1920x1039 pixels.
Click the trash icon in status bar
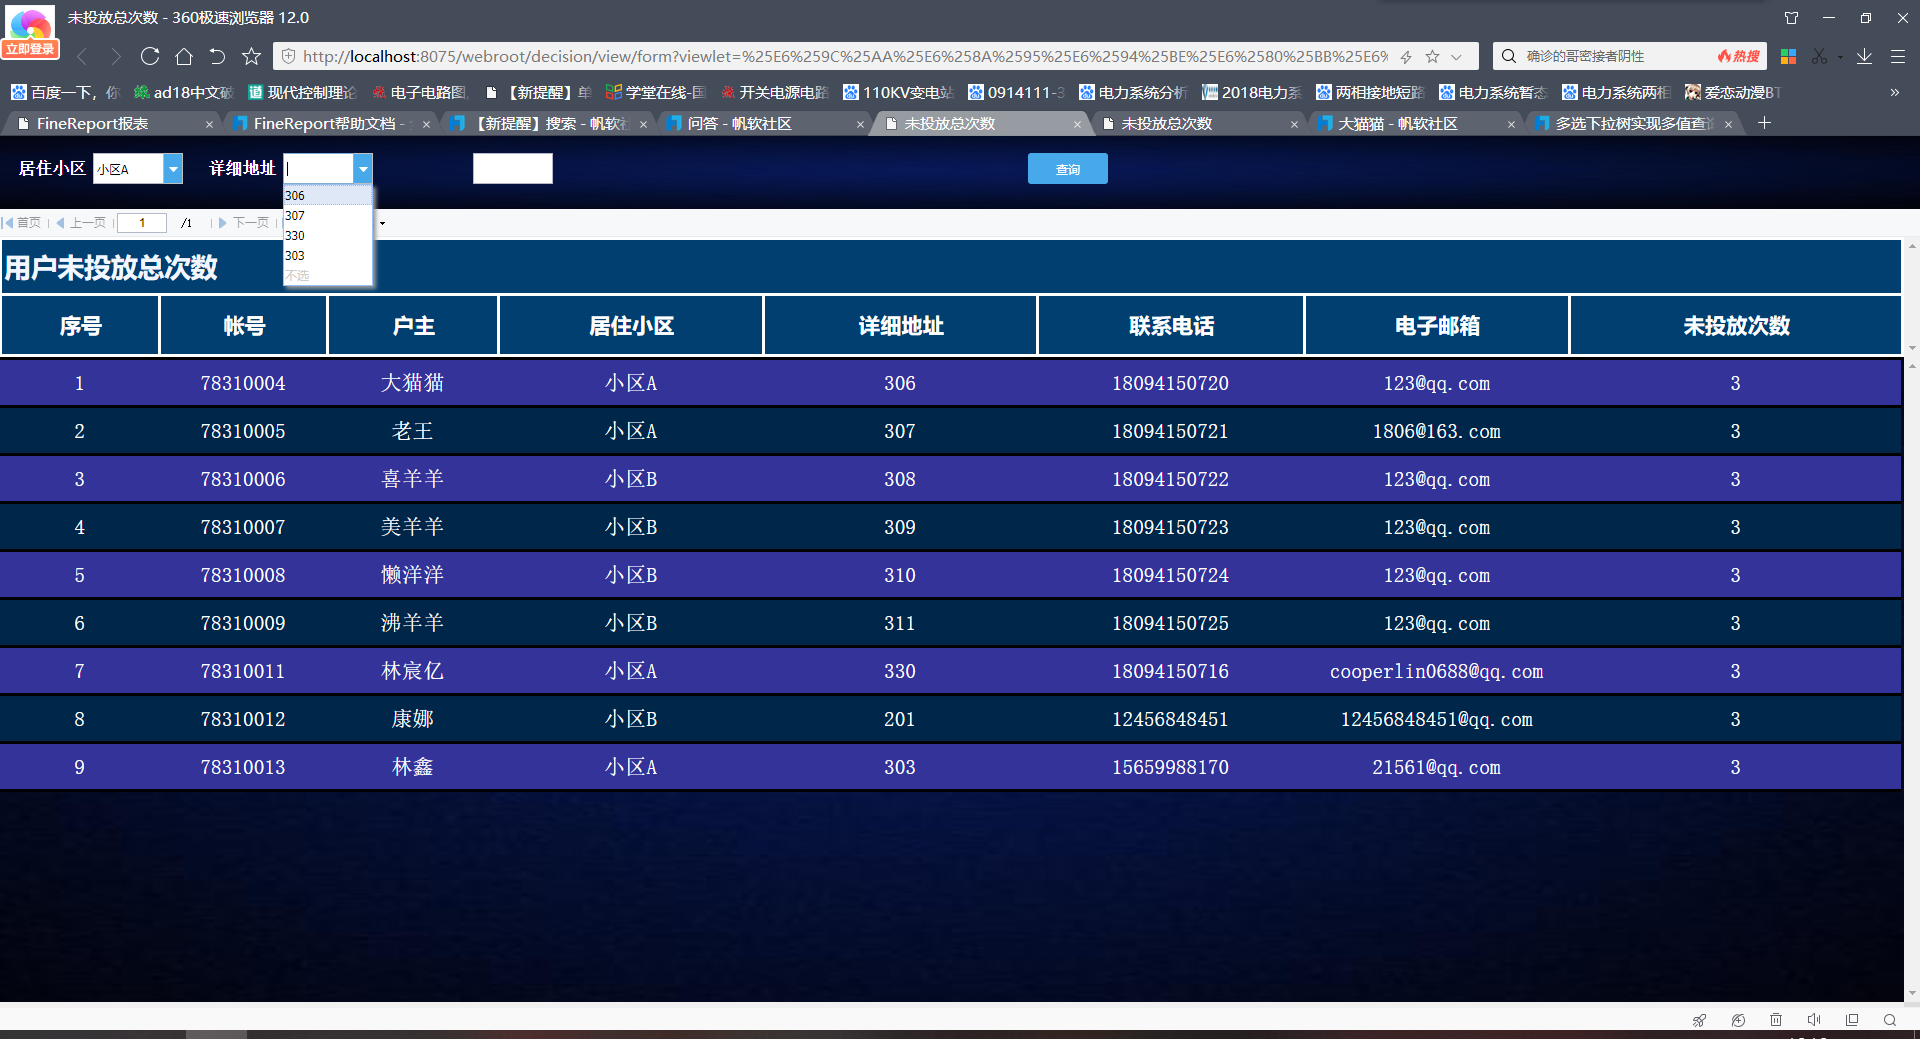coord(1776,1020)
